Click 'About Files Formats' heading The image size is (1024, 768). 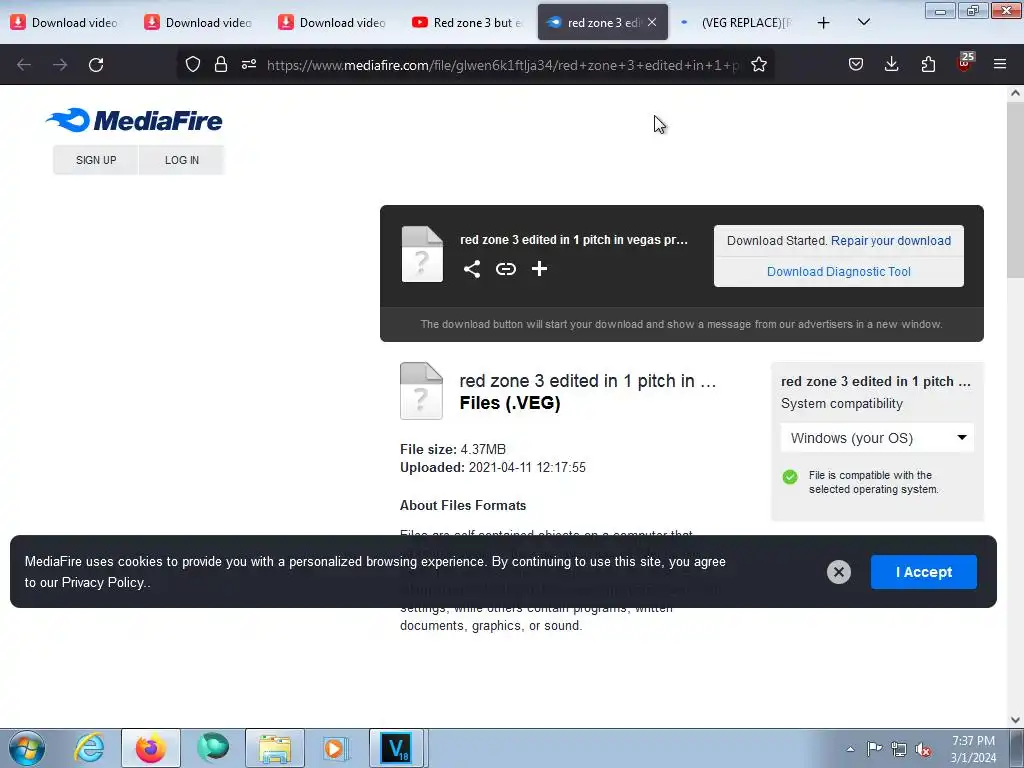coord(462,505)
